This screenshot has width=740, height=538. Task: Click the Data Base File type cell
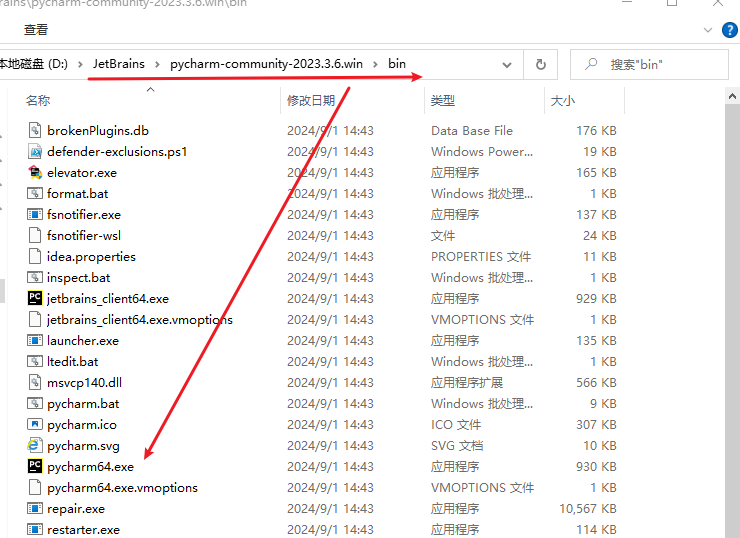click(x=472, y=131)
